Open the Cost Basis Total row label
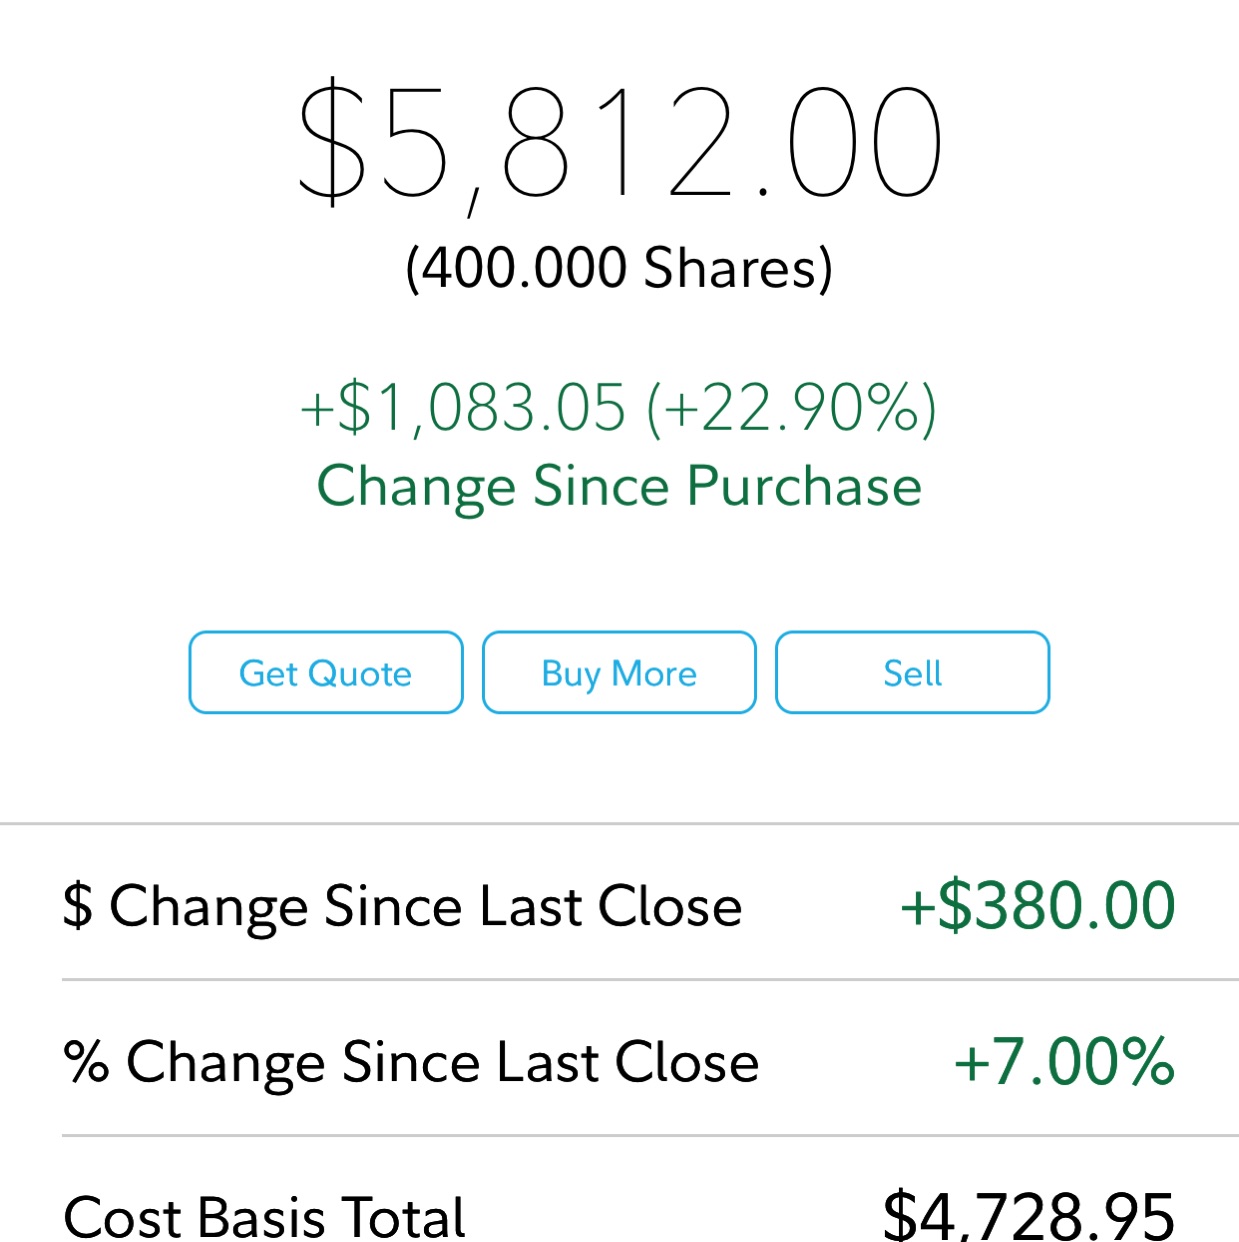This screenshot has width=1239, height=1242. tap(265, 1216)
